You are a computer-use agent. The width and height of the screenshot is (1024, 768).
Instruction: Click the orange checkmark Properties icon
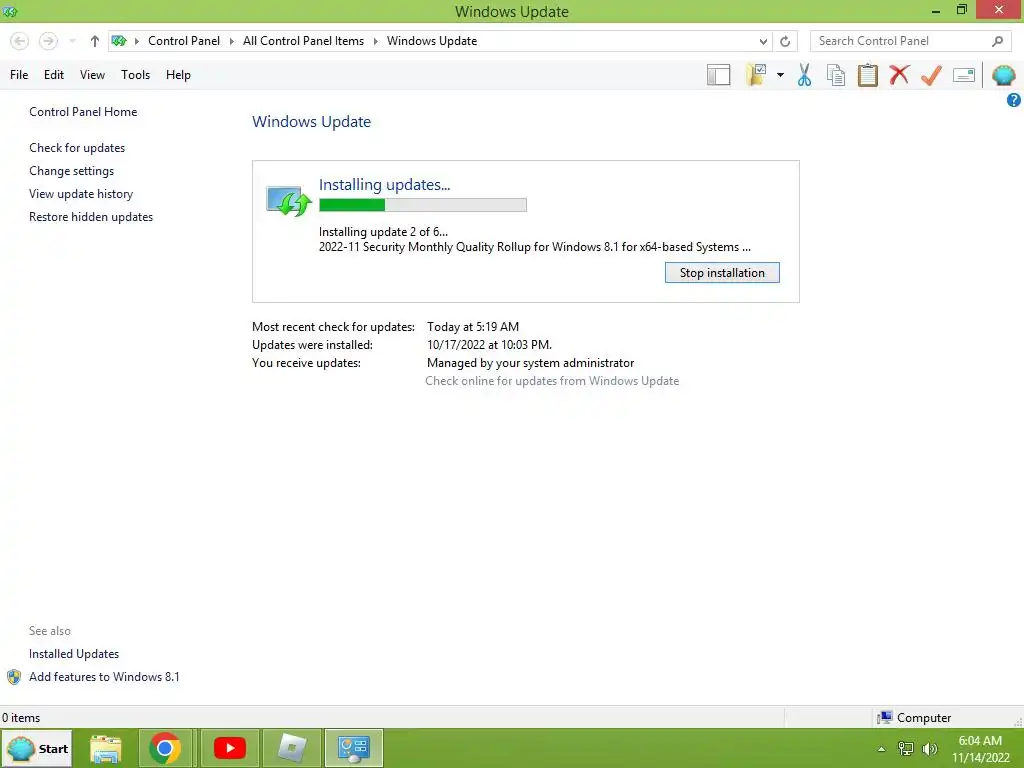point(931,75)
